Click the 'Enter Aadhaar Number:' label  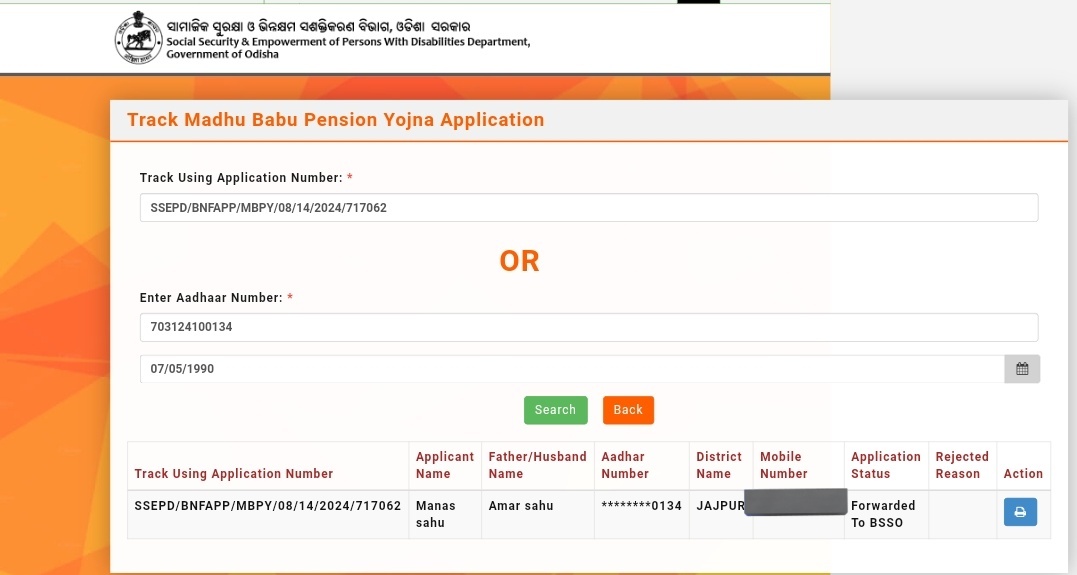pos(211,297)
